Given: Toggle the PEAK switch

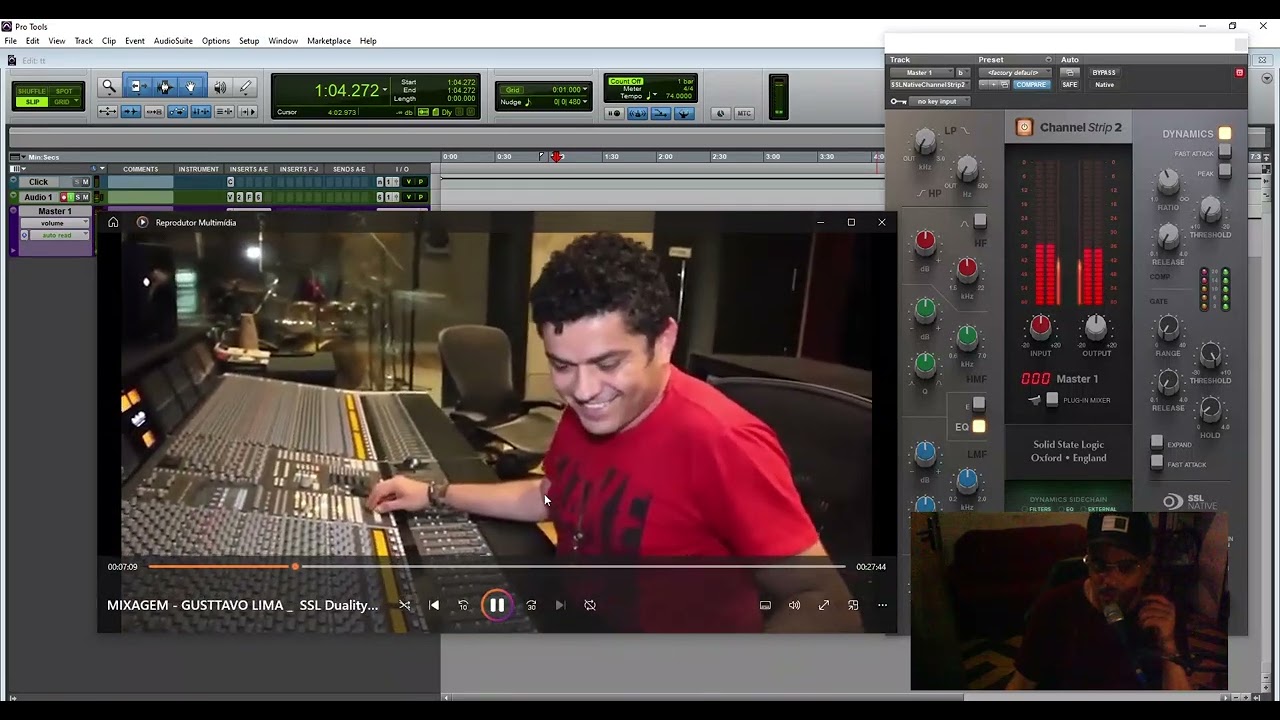Looking at the screenshot, I should [x=1225, y=172].
